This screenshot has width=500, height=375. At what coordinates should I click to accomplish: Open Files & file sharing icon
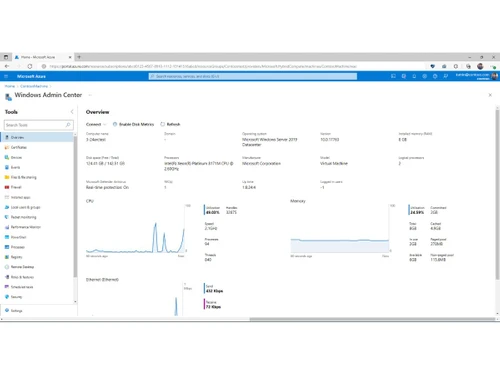(x=7, y=177)
